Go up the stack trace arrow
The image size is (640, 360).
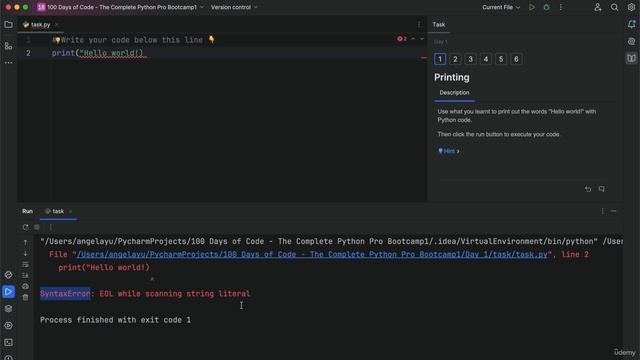[25, 242]
